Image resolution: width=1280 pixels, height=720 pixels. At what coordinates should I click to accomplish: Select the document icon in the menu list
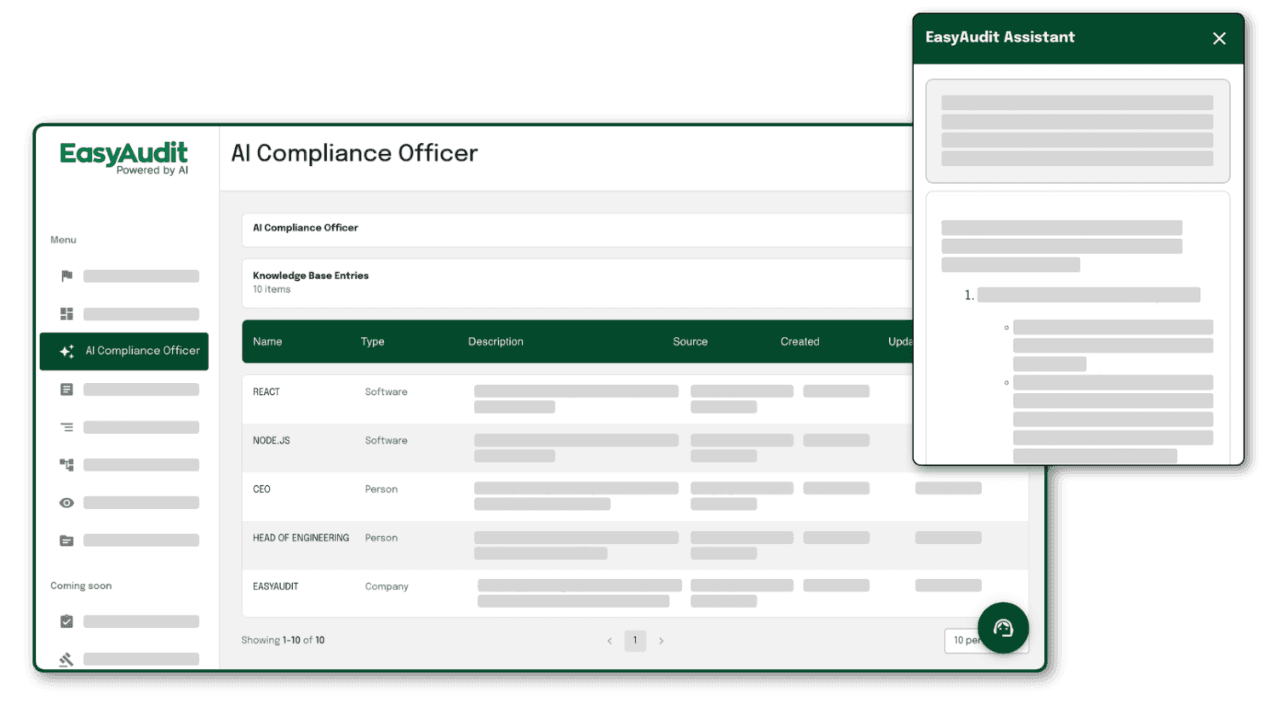tap(66, 389)
